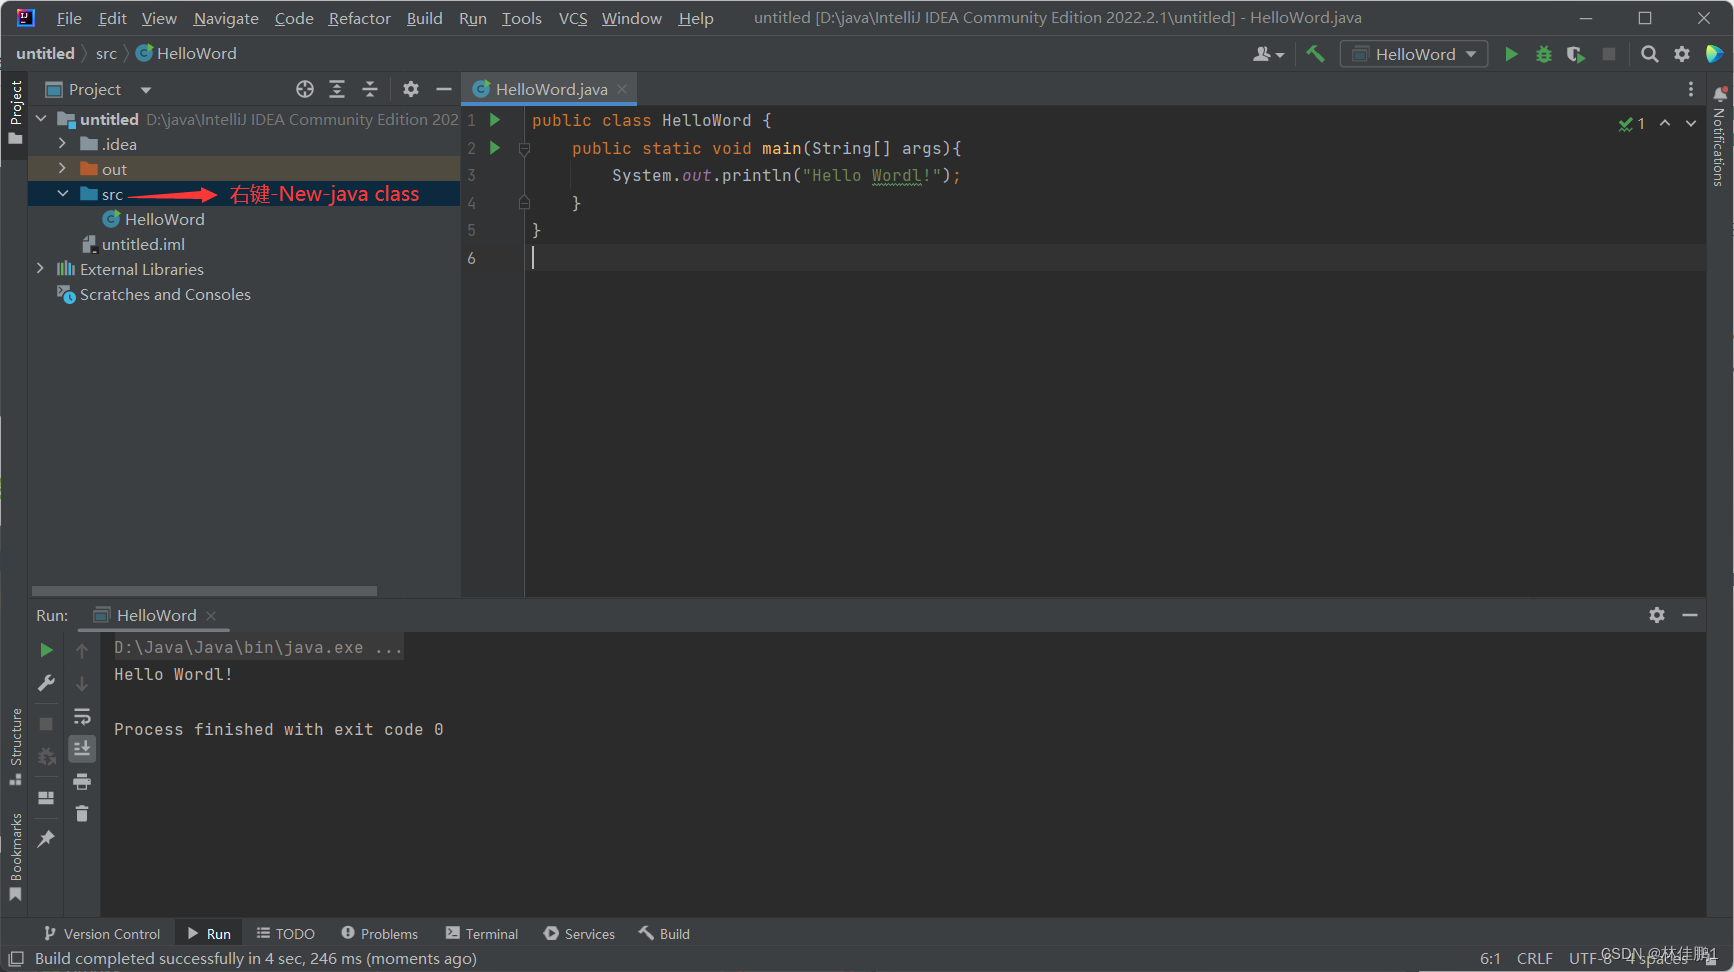Run HelloWord with coverage shield icon
Image resolution: width=1734 pixels, height=972 pixels.
tap(1576, 54)
